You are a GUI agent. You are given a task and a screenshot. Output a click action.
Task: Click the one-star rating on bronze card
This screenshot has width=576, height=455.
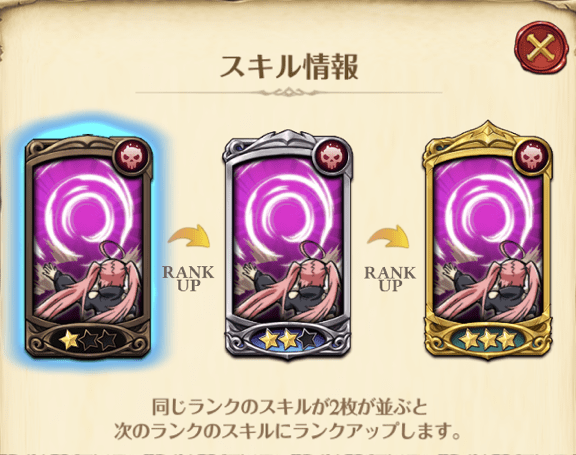88,340
